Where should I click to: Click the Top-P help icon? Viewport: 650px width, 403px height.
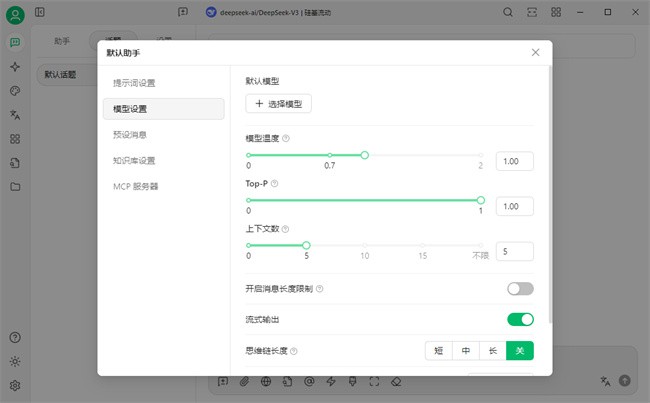pyautogui.click(x=274, y=183)
